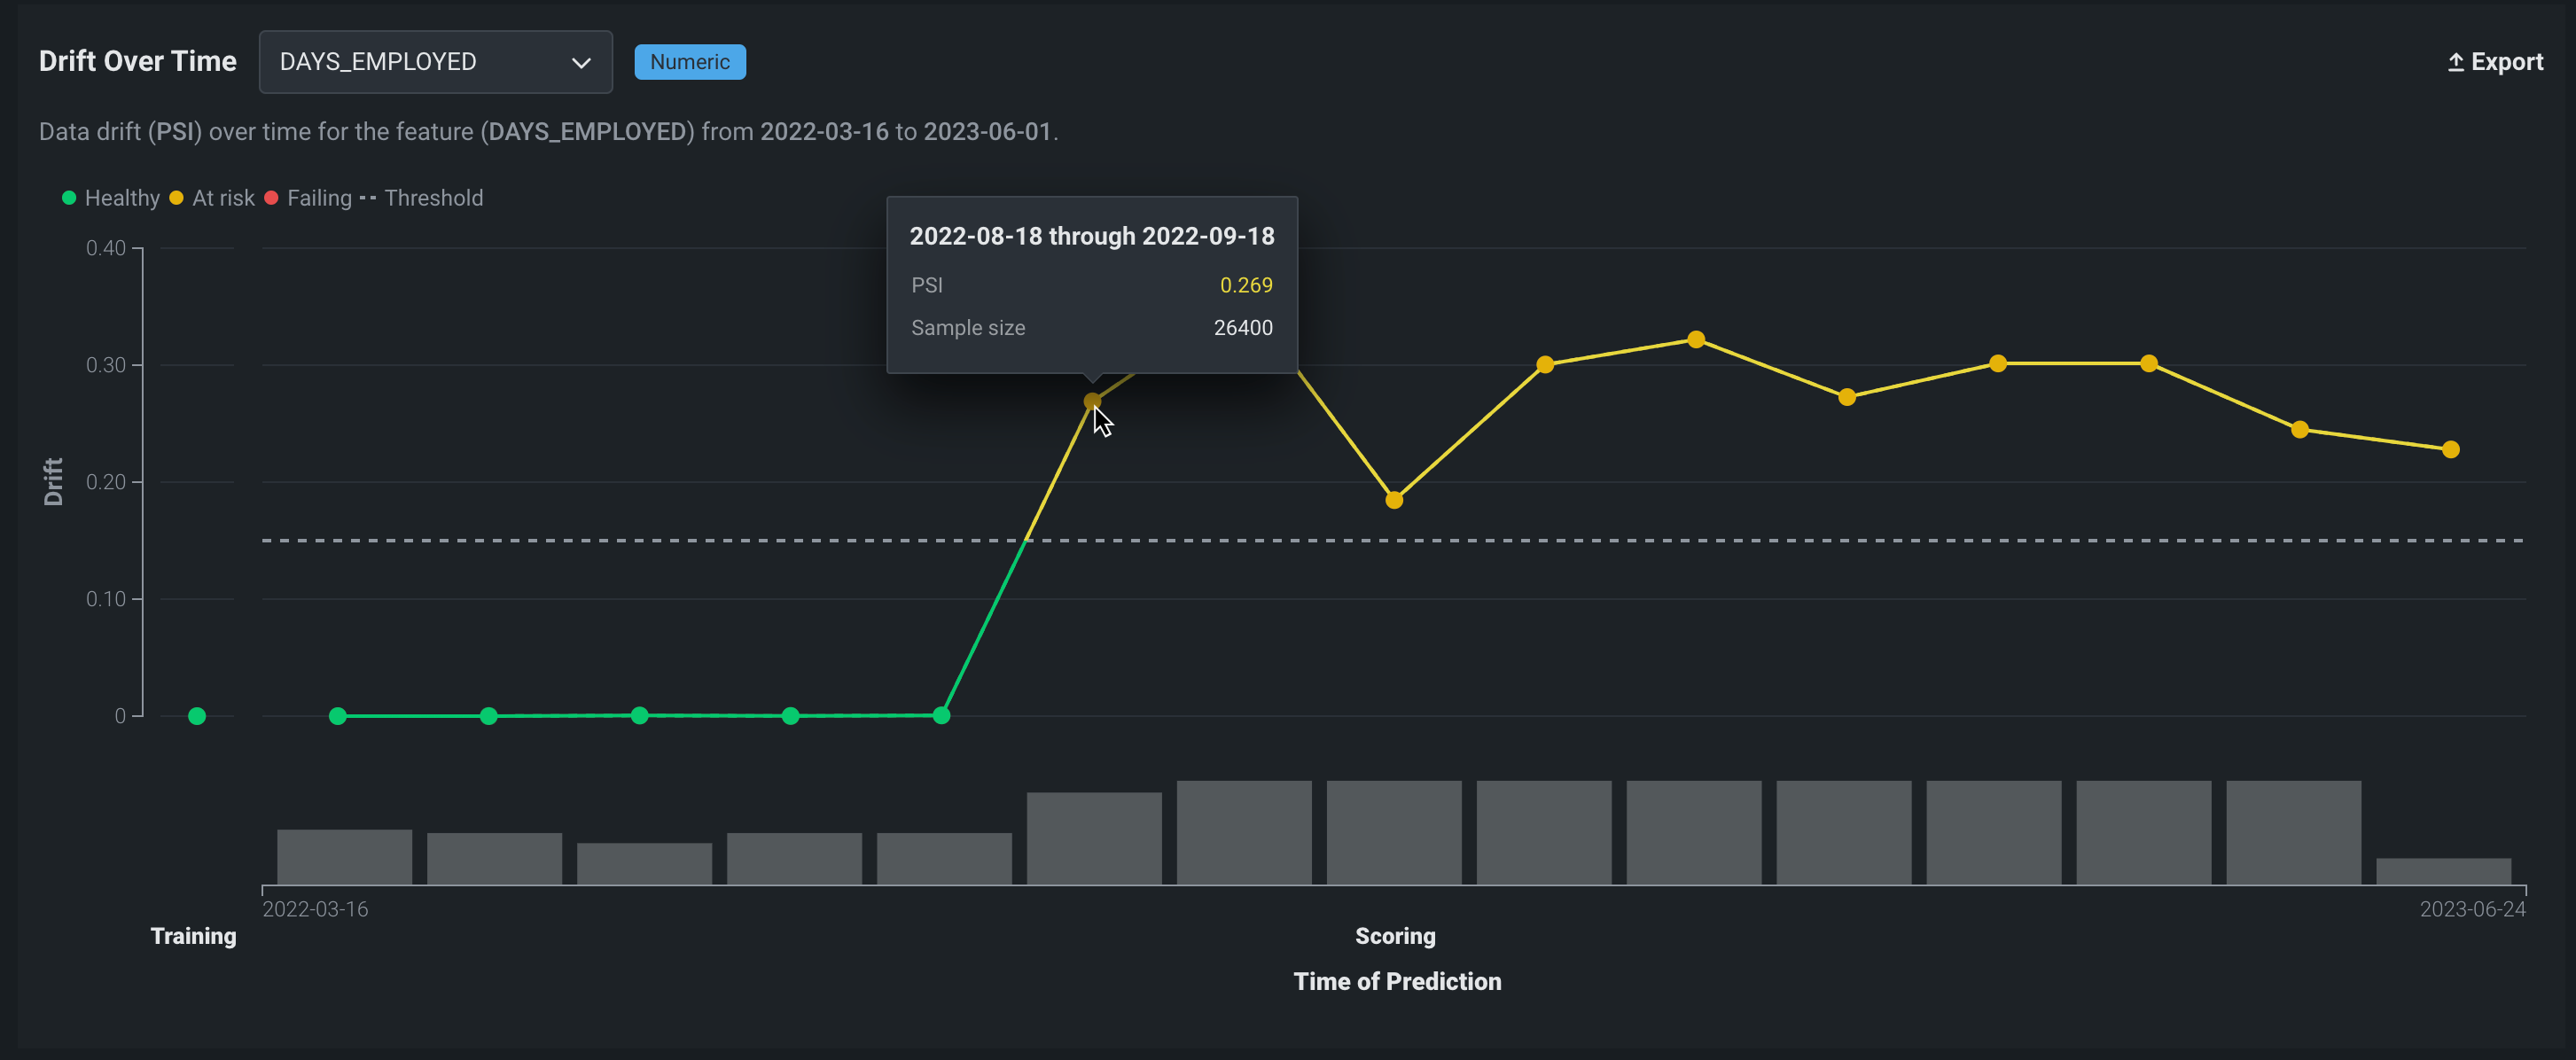2576x1060 pixels.
Task: Click the first sample-size bar in the histogram
Action: pyautogui.click(x=344, y=857)
